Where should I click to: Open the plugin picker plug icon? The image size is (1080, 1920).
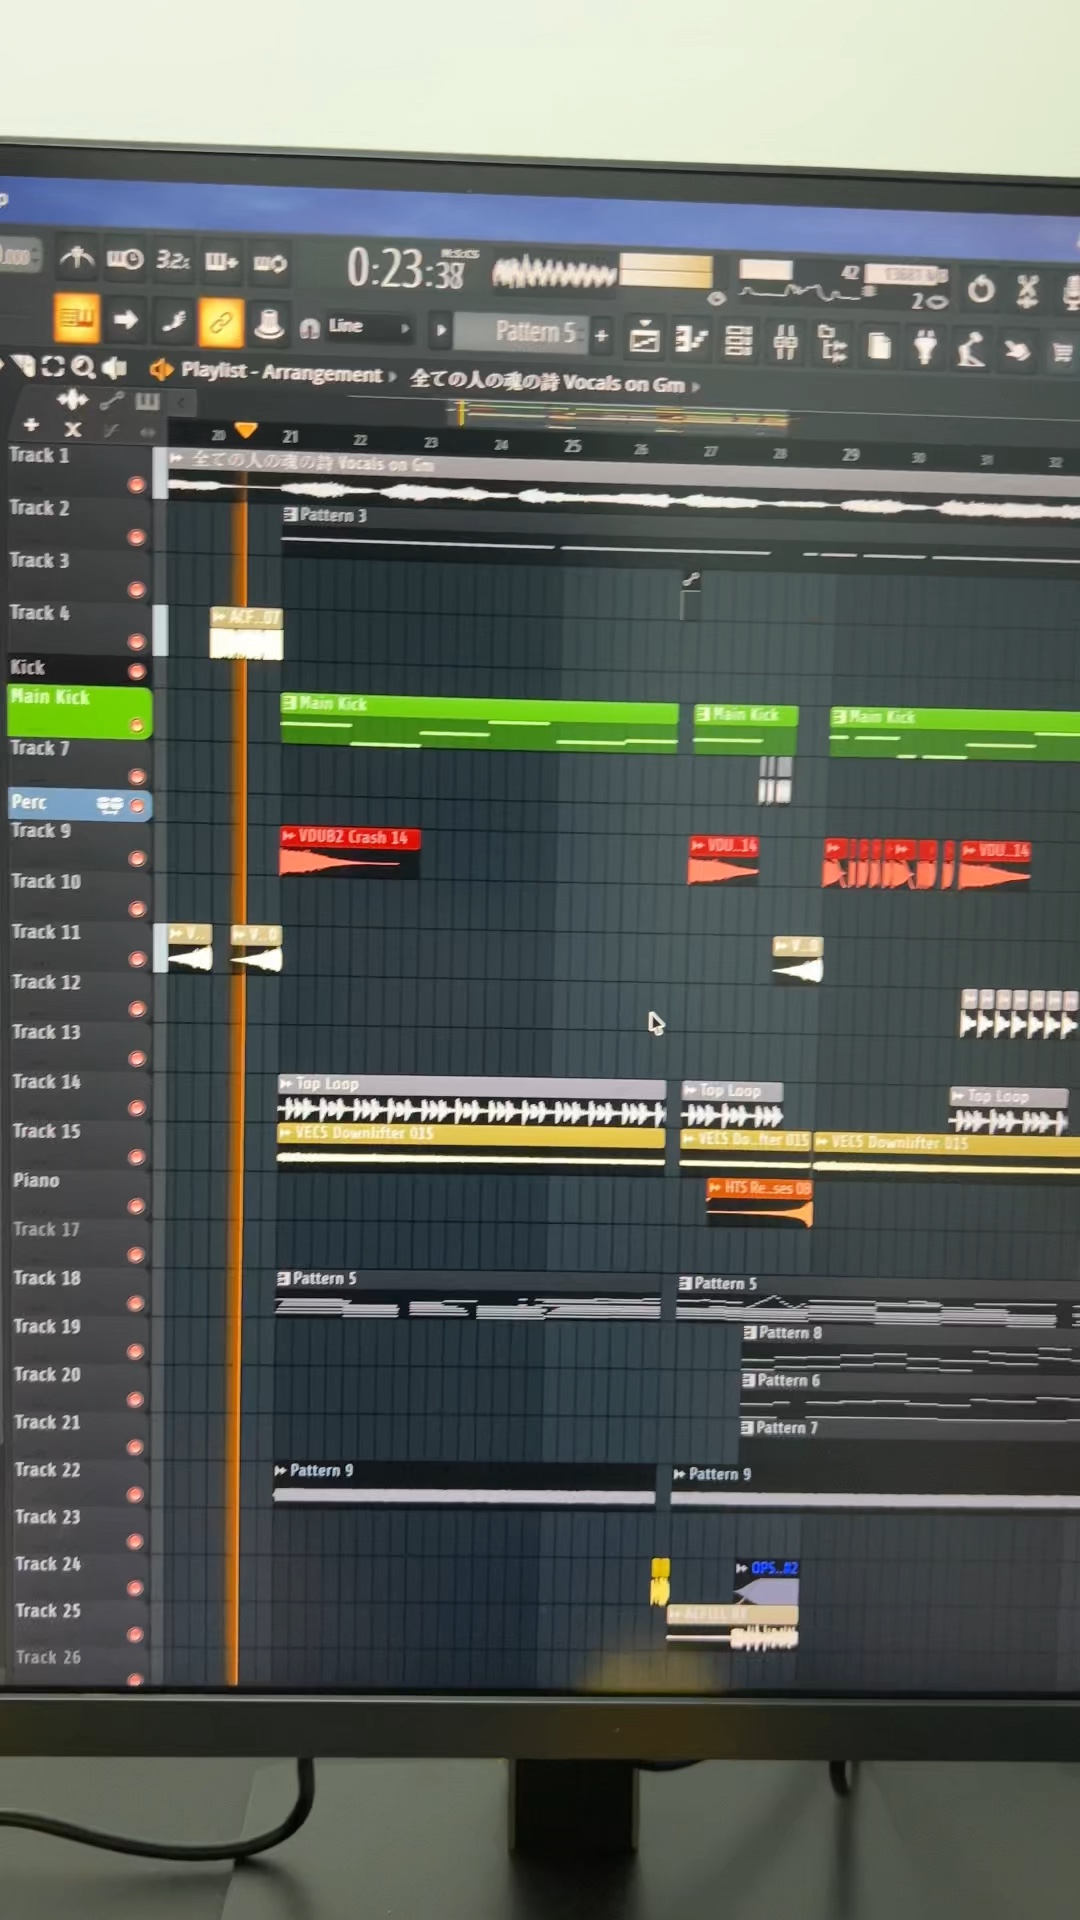click(x=925, y=347)
